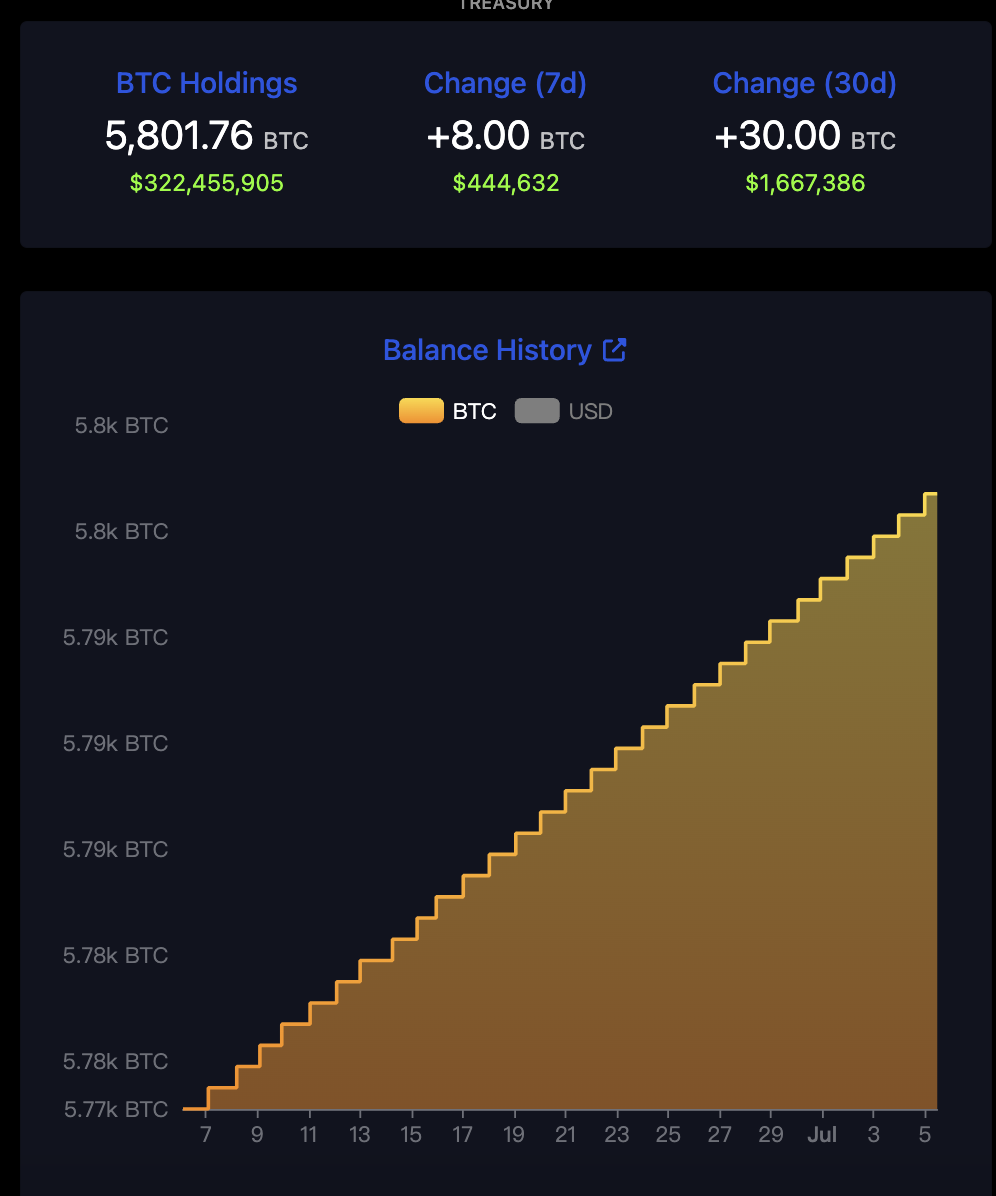996x1196 pixels.
Task: Click the $1,667,386 monthly change amount
Action: point(805,183)
